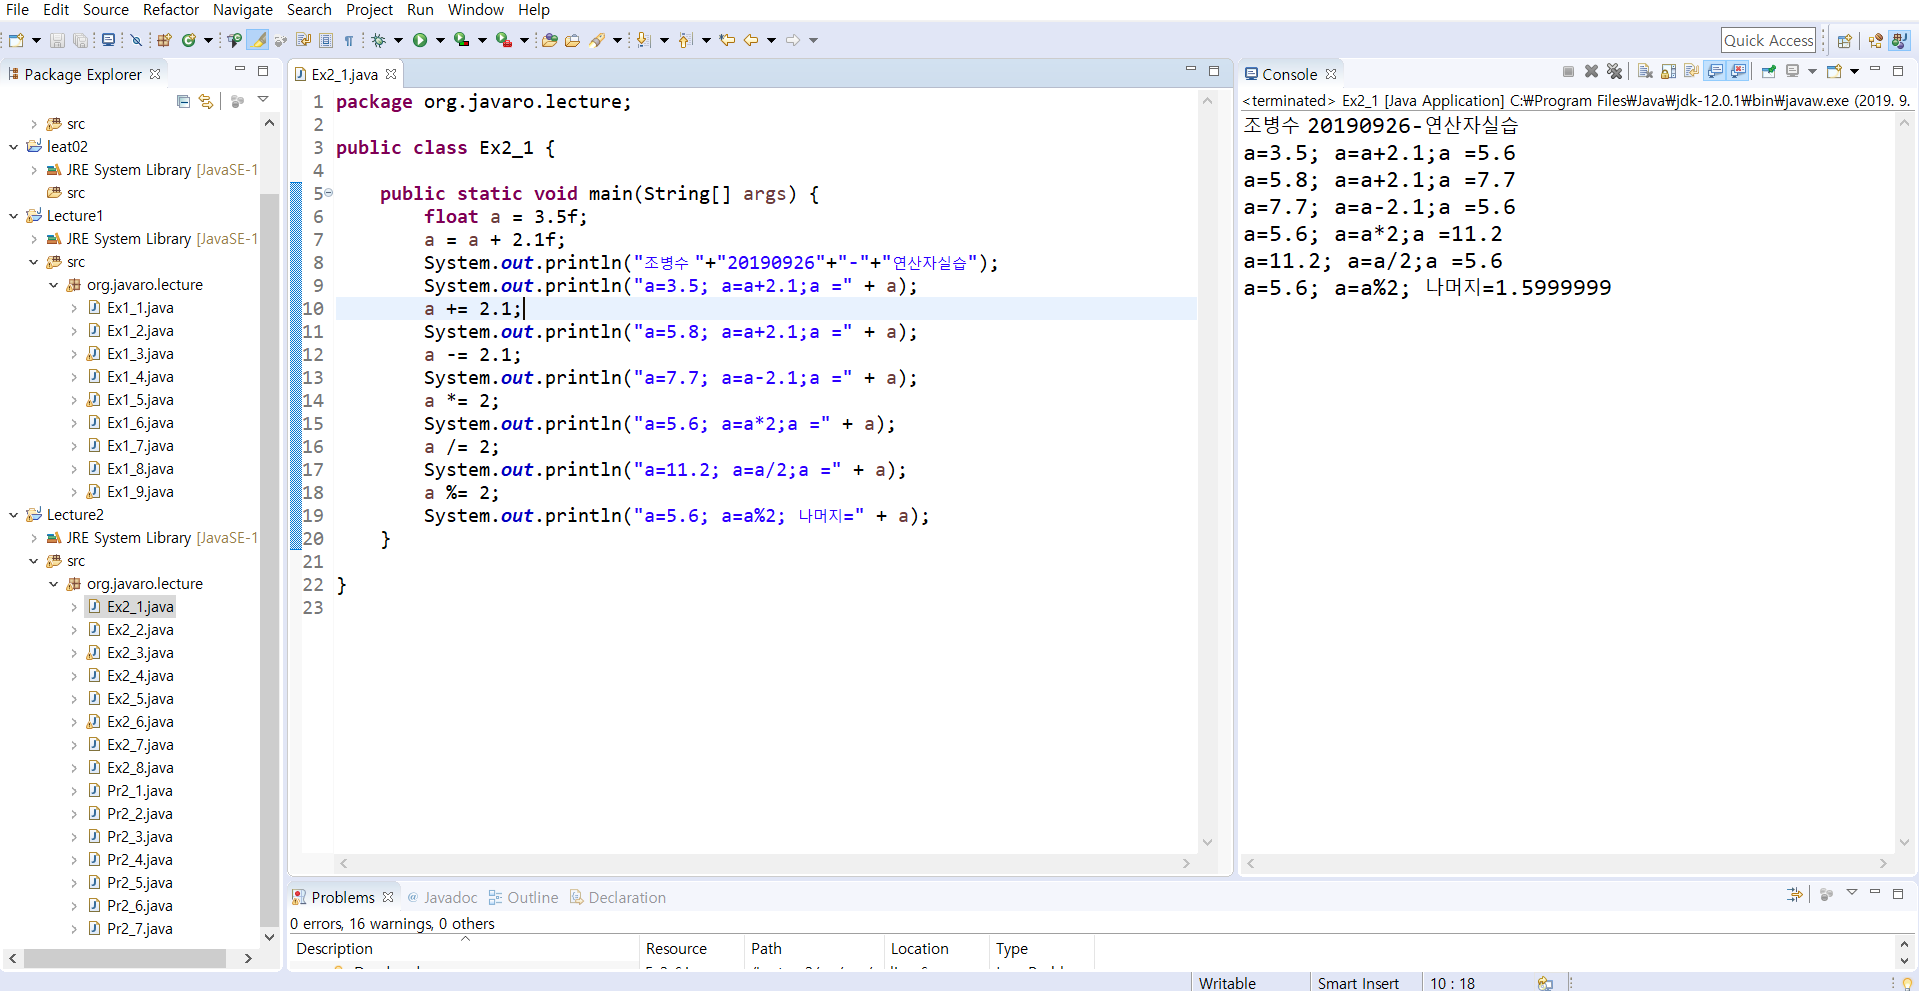Sort by Resource column header
Image resolution: width=1919 pixels, height=991 pixels.
pos(691,949)
